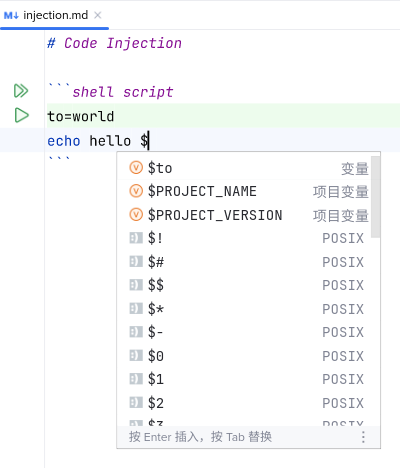Viewport: 400px width, 468px height.
Task: Click the template icon beside $-
Action: [x=136, y=332]
